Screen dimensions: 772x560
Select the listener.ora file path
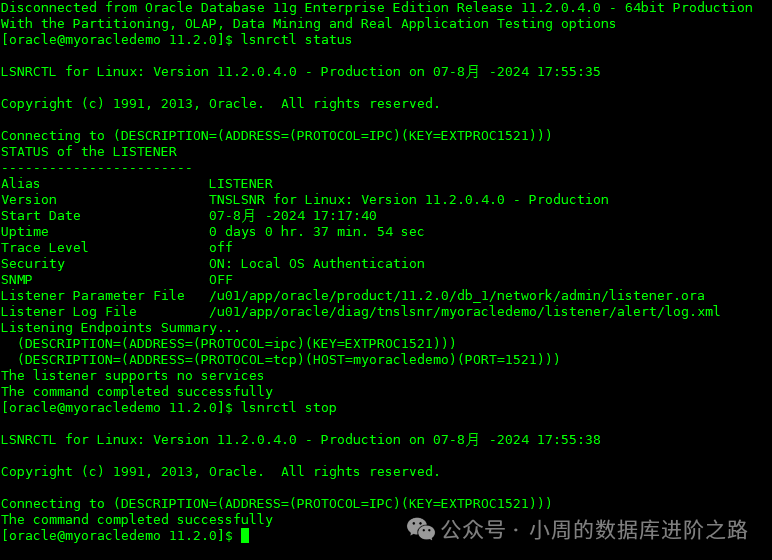456,296
